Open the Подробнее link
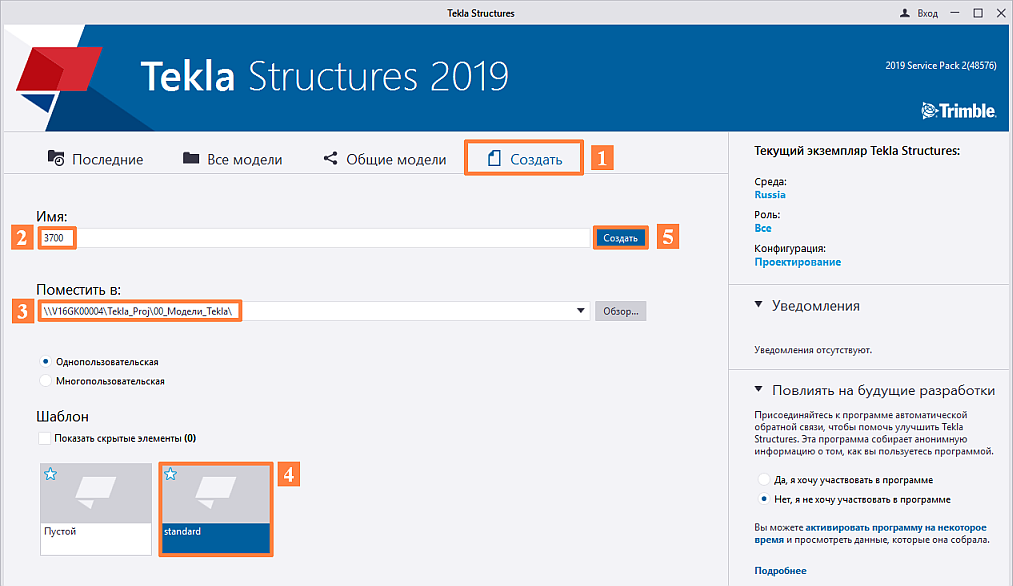This screenshot has width=1013, height=586. [x=780, y=570]
